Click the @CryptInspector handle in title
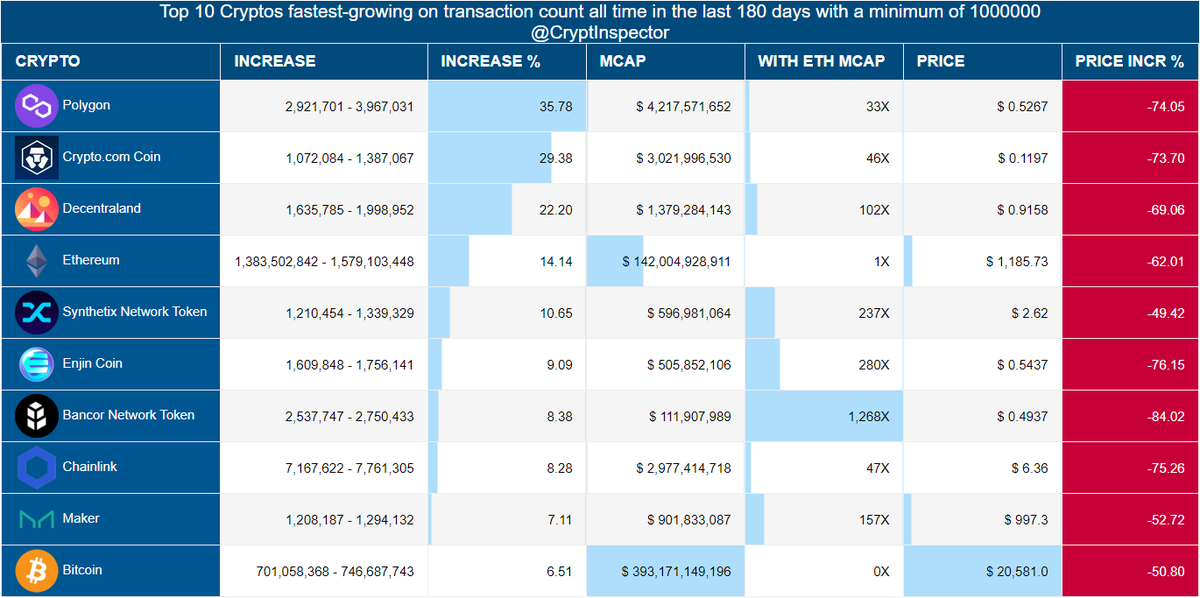 [x=600, y=33]
